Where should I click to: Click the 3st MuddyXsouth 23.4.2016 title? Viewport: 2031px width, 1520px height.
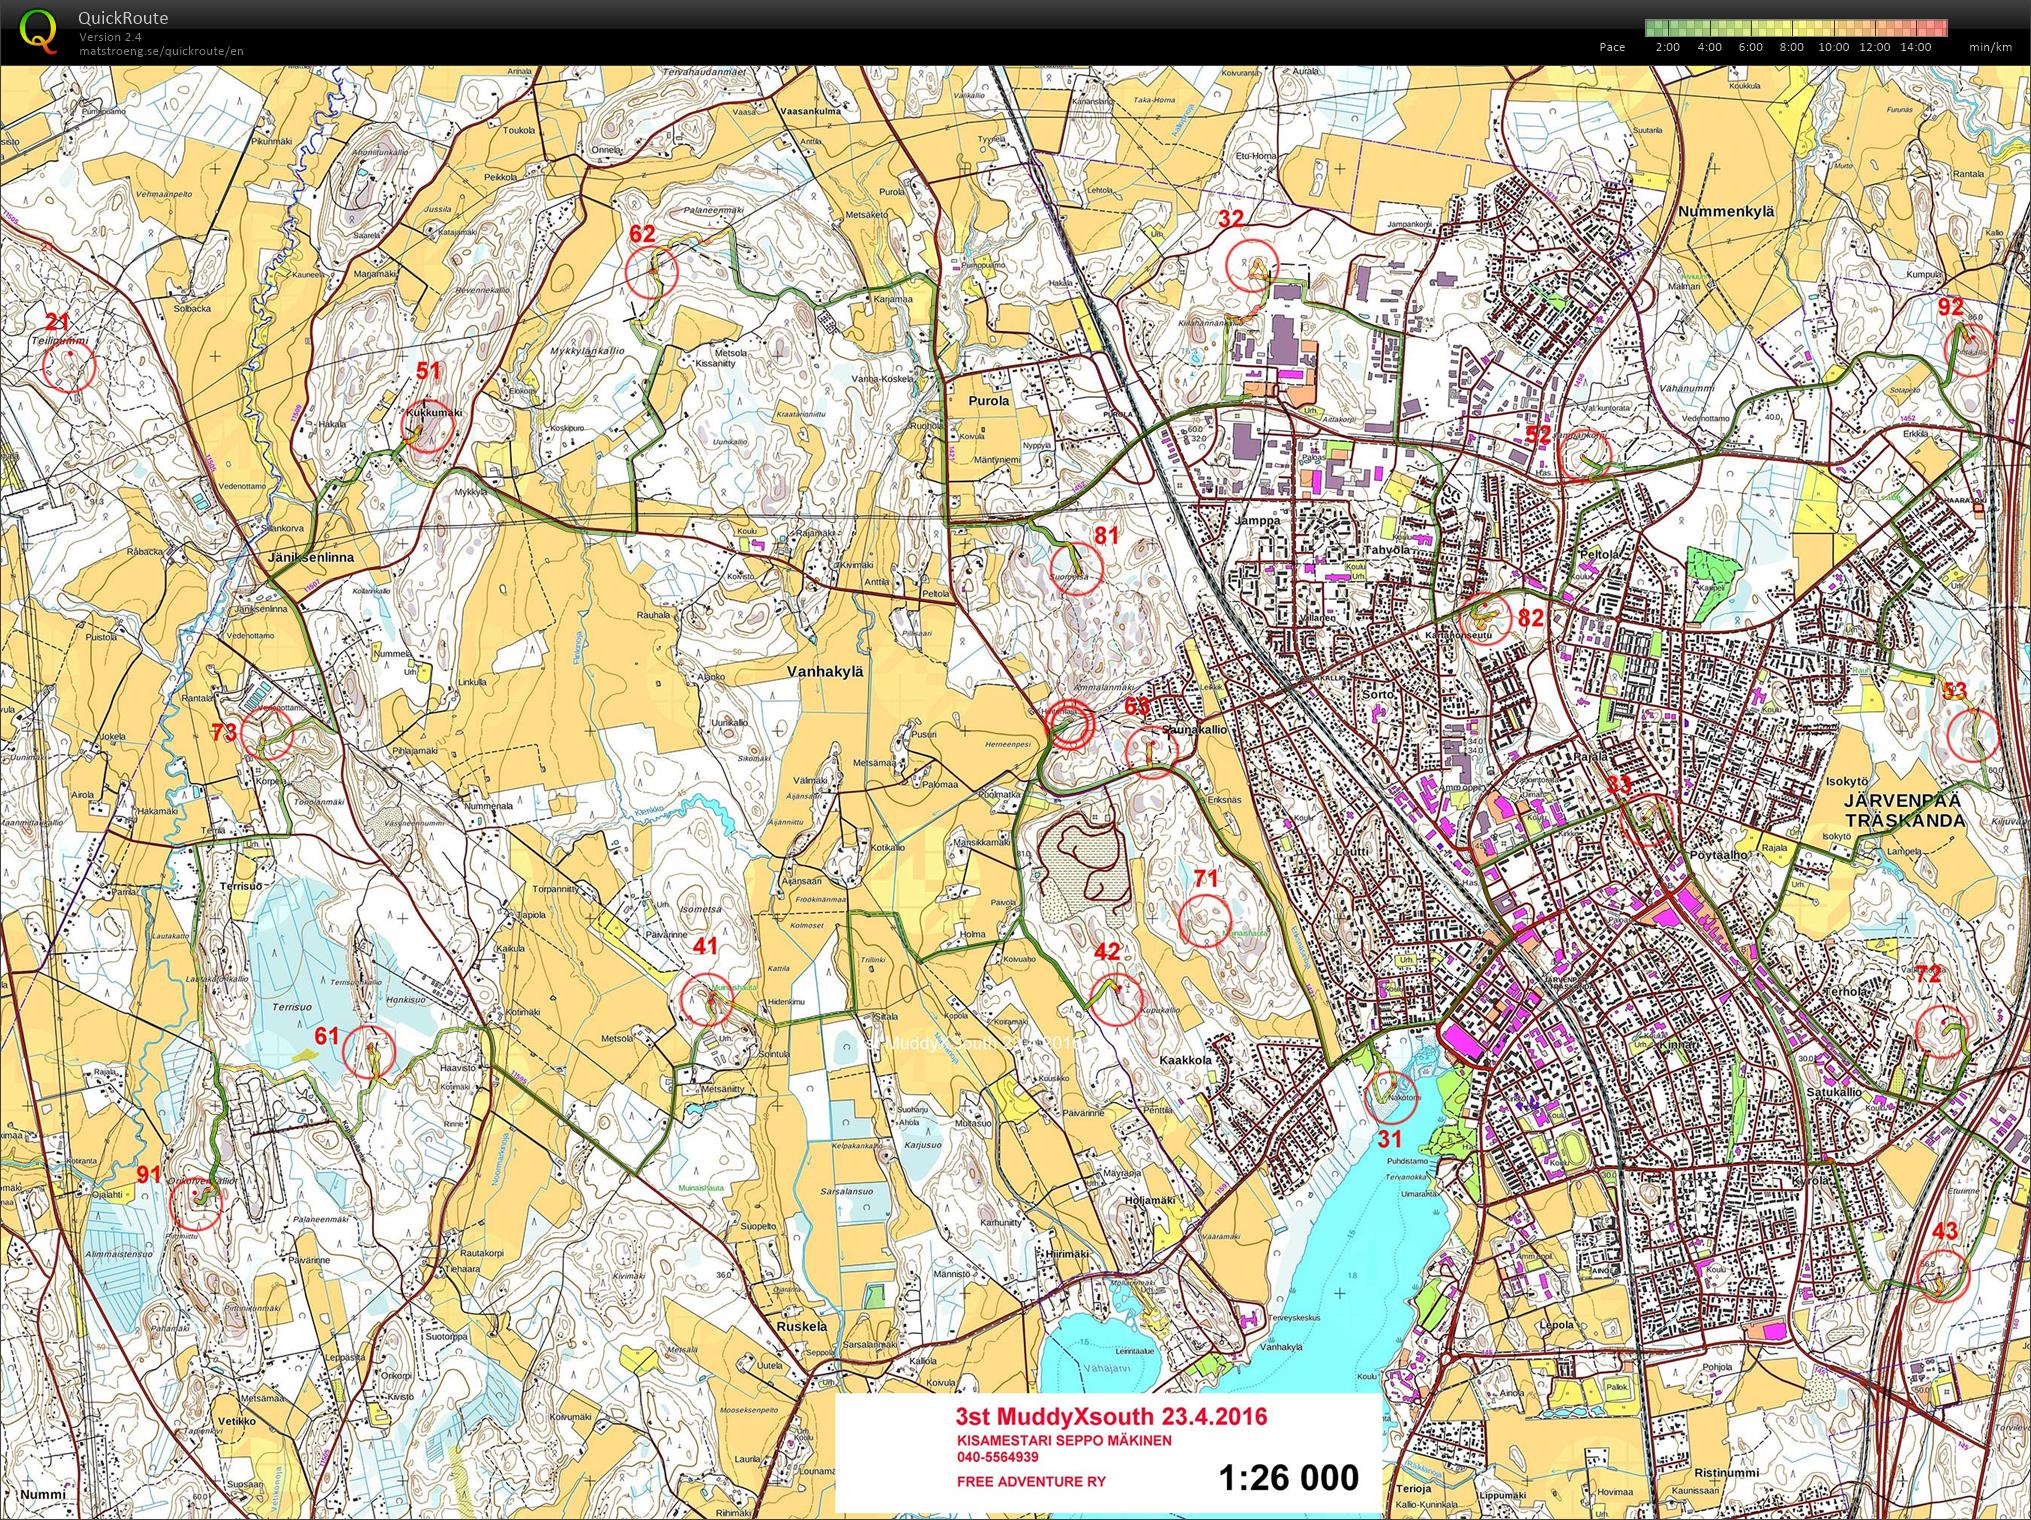coord(1111,1416)
